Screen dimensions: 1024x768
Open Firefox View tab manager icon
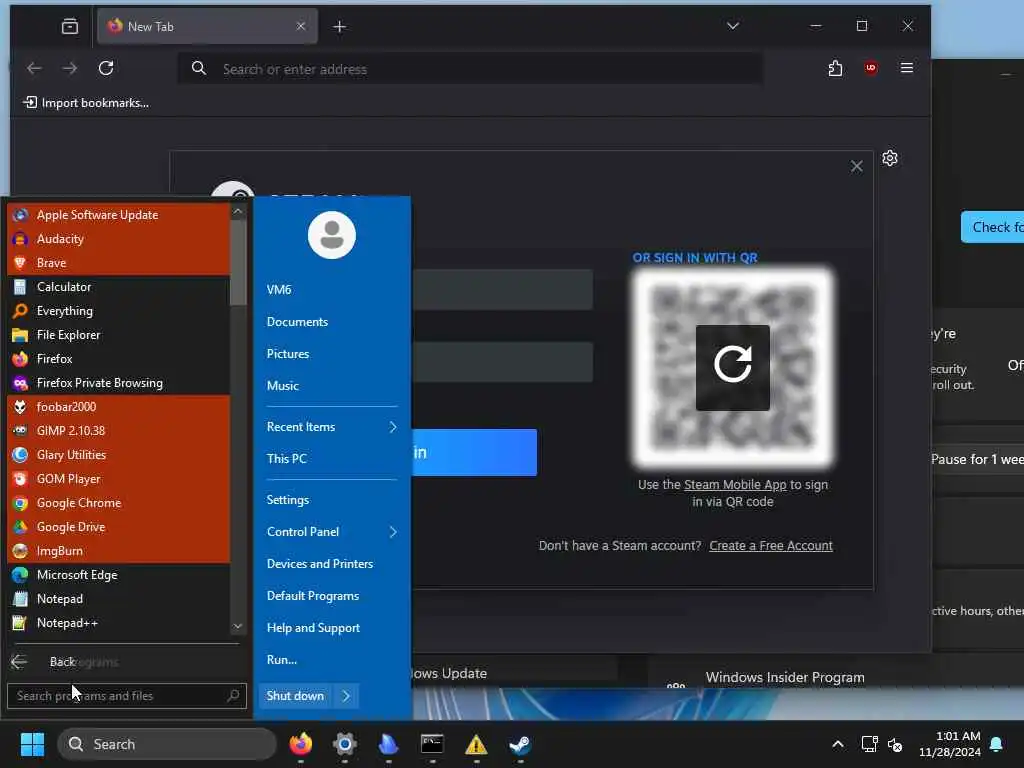tap(70, 26)
